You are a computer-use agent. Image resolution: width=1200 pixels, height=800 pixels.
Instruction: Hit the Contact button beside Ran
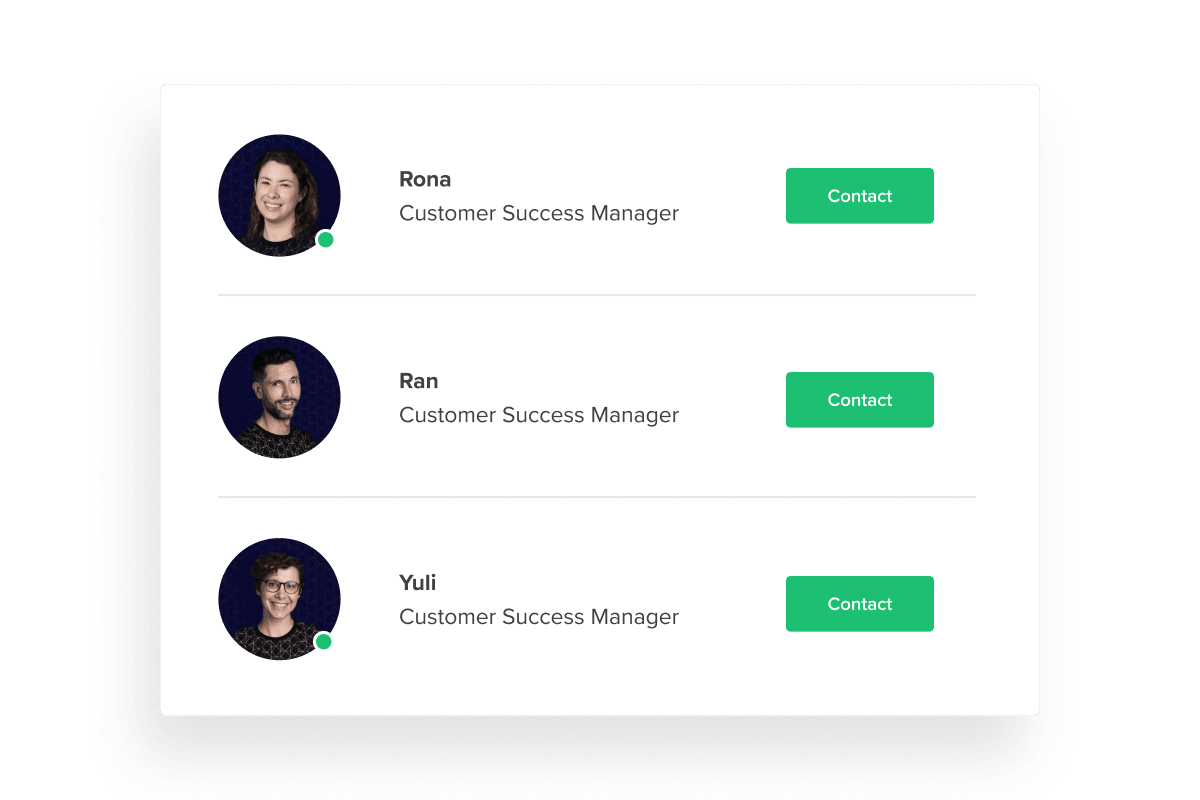(x=860, y=400)
